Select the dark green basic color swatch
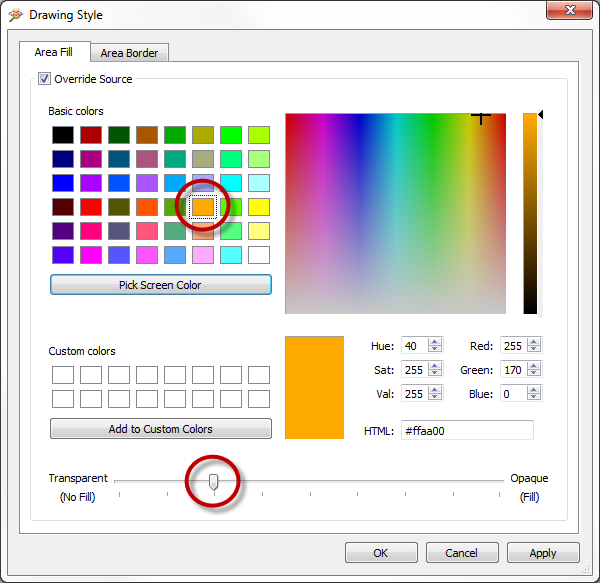The image size is (600, 583). [x=119, y=135]
